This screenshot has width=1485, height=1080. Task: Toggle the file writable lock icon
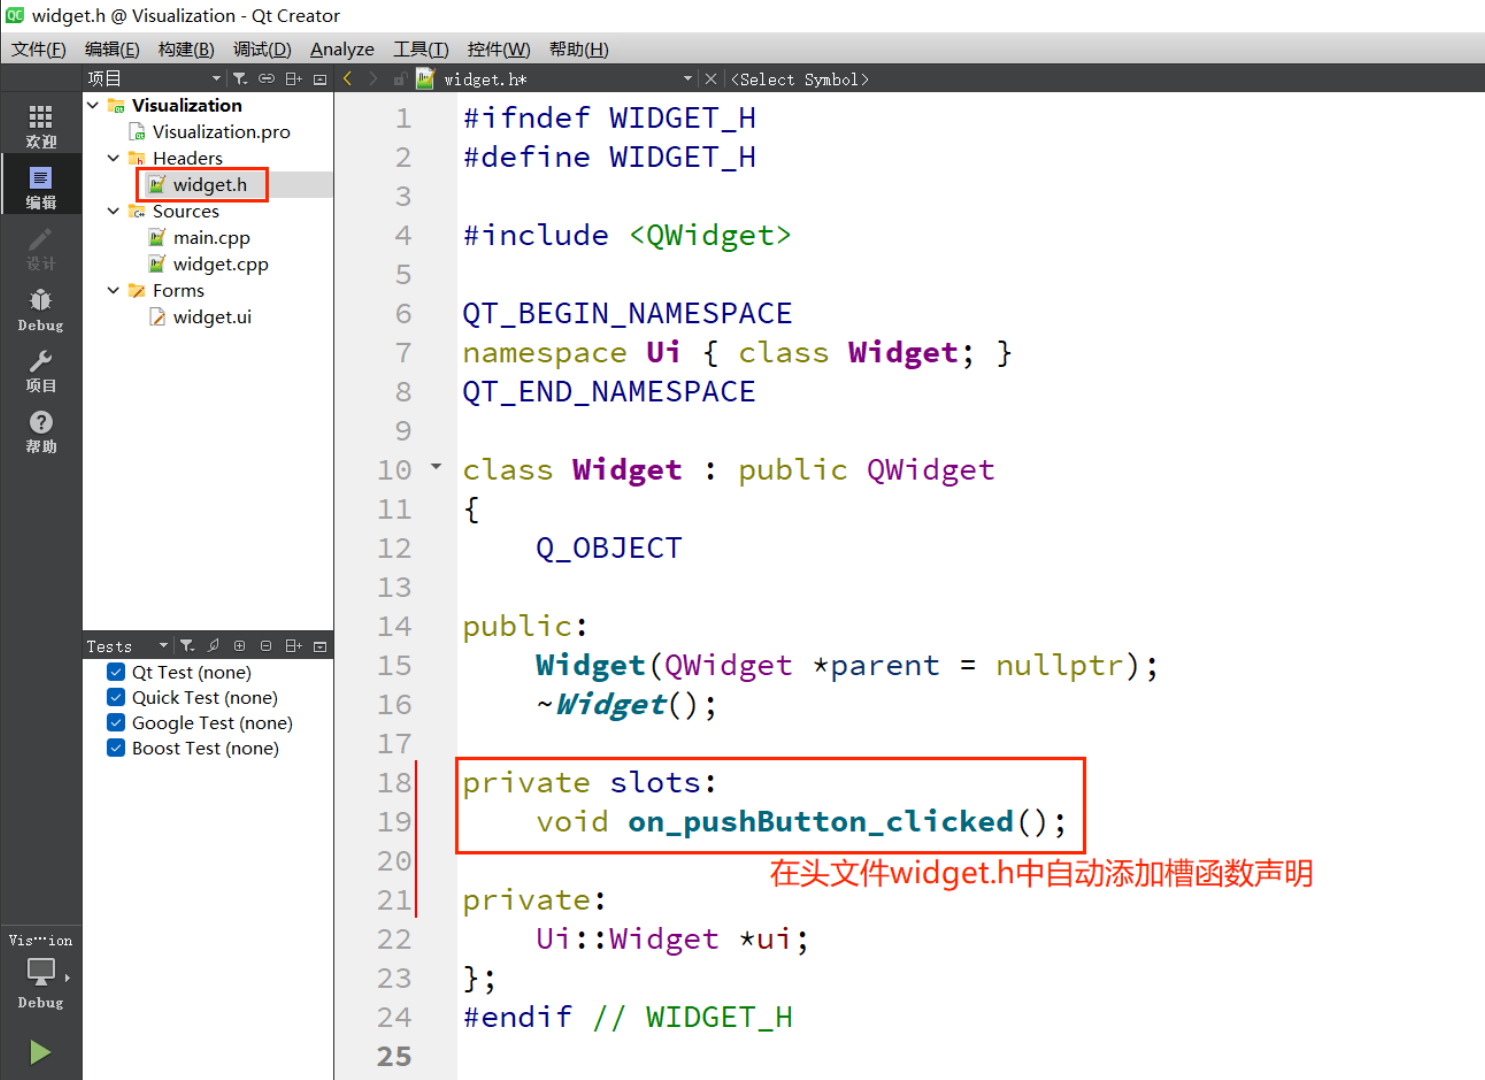pos(399,78)
